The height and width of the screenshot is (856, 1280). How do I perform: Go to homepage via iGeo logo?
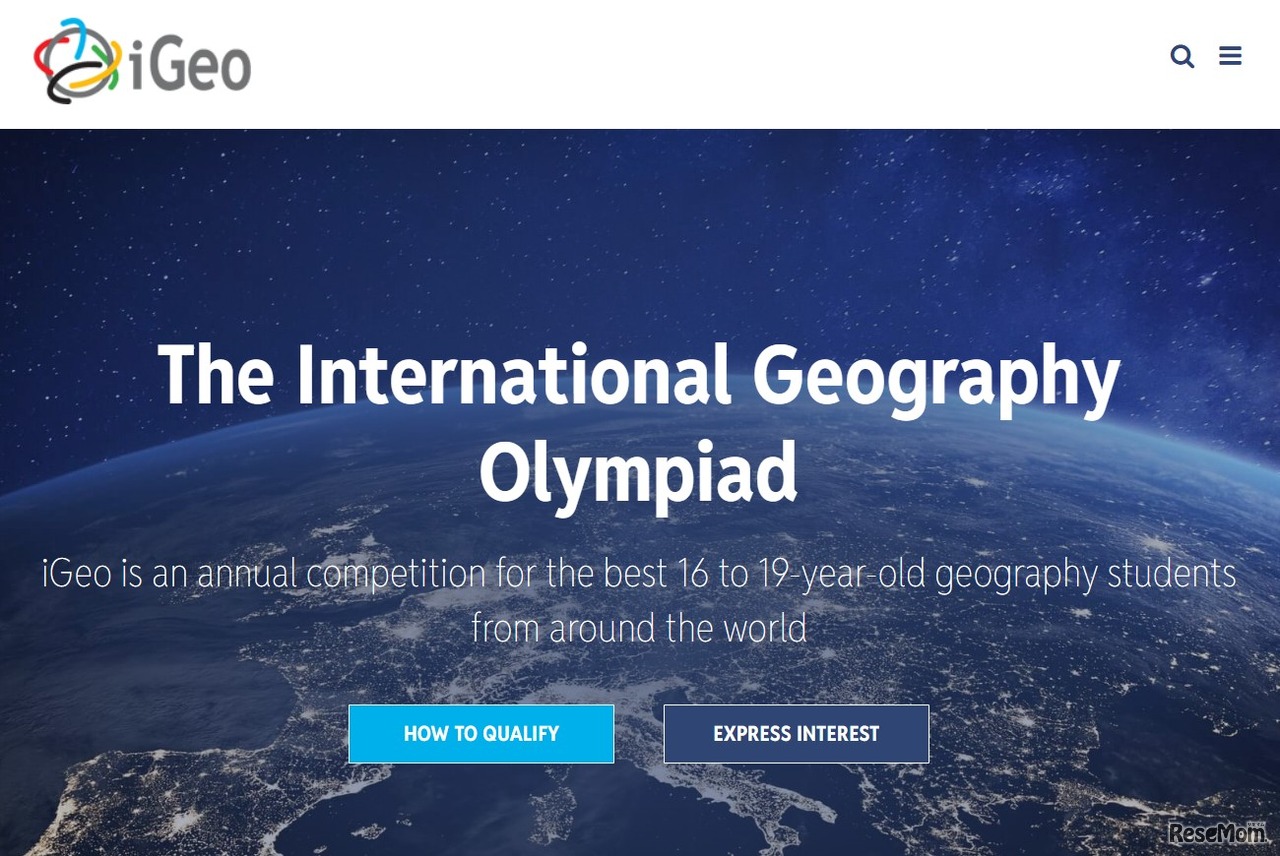click(142, 61)
